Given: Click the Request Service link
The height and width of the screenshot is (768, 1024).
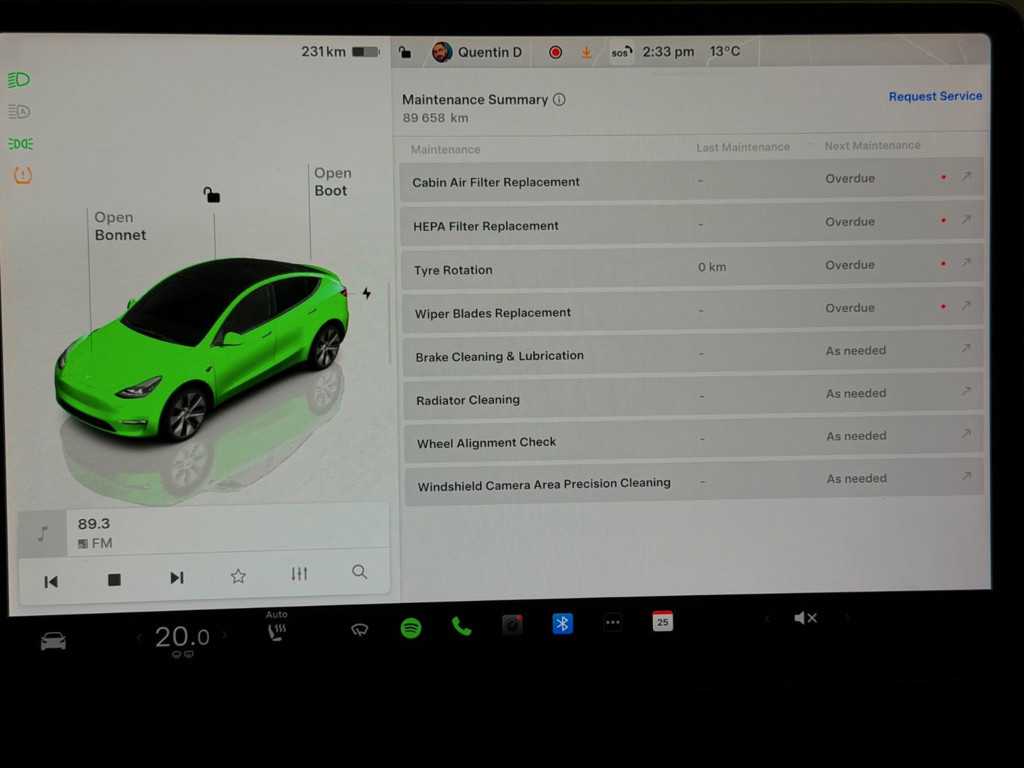Looking at the screenshot, I should 934,96.
